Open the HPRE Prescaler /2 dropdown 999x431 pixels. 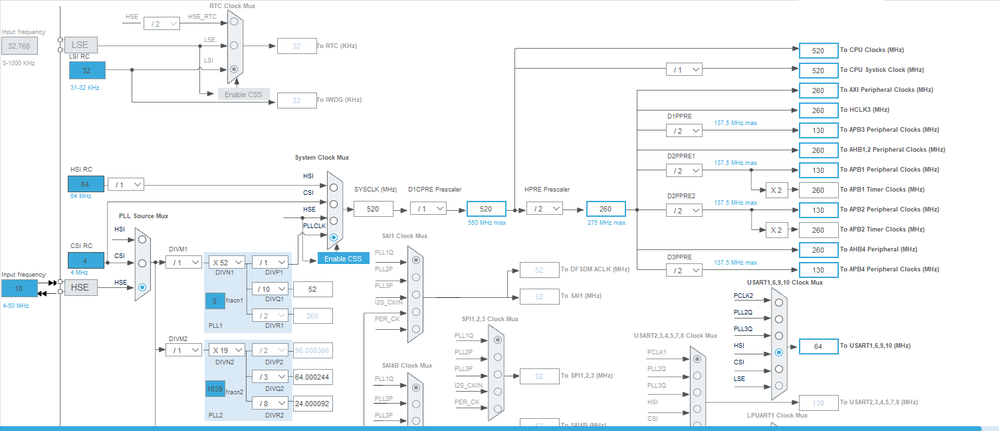(545, 208)
